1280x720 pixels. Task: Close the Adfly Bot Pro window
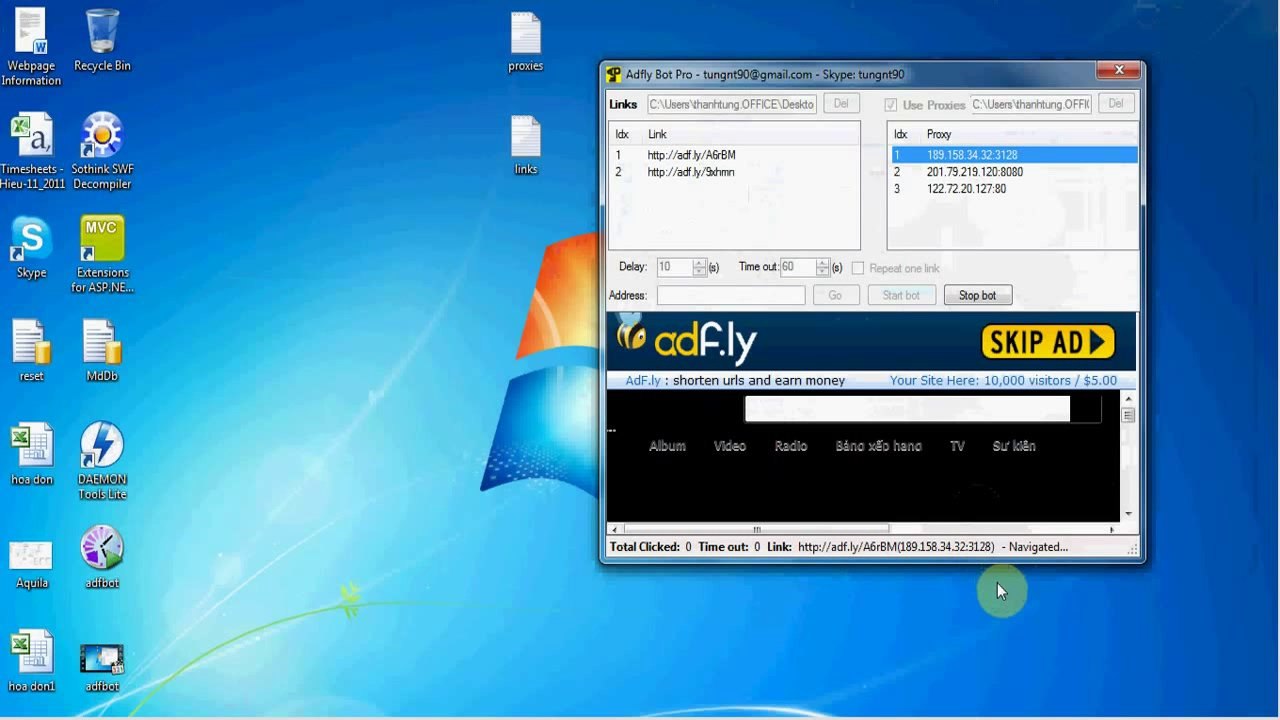point(1119,70)
